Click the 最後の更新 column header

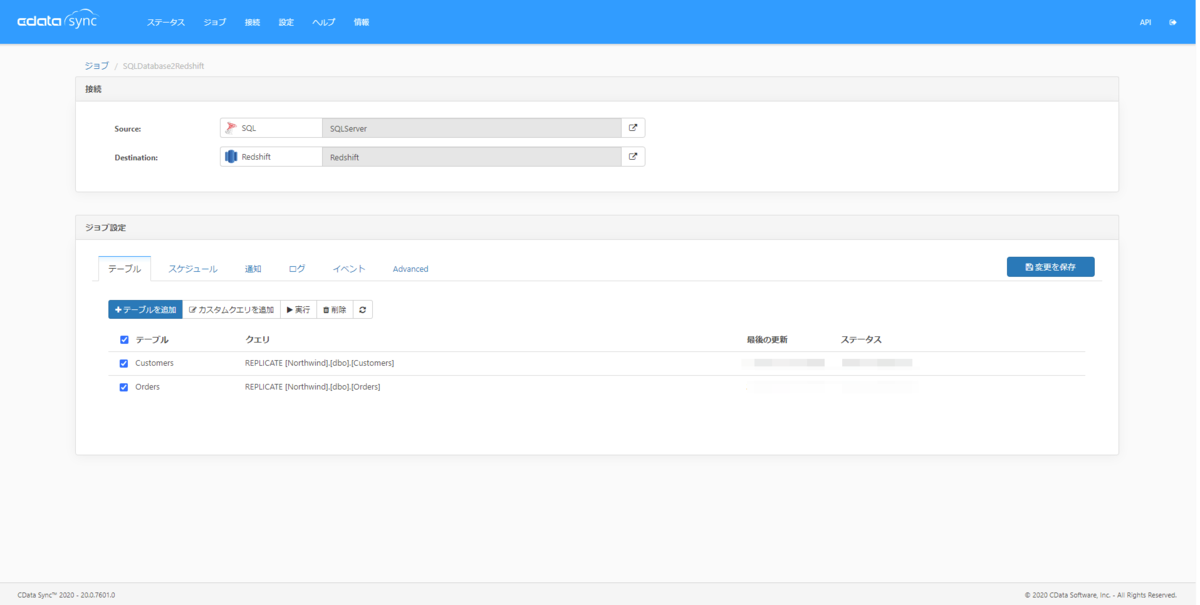767,340
